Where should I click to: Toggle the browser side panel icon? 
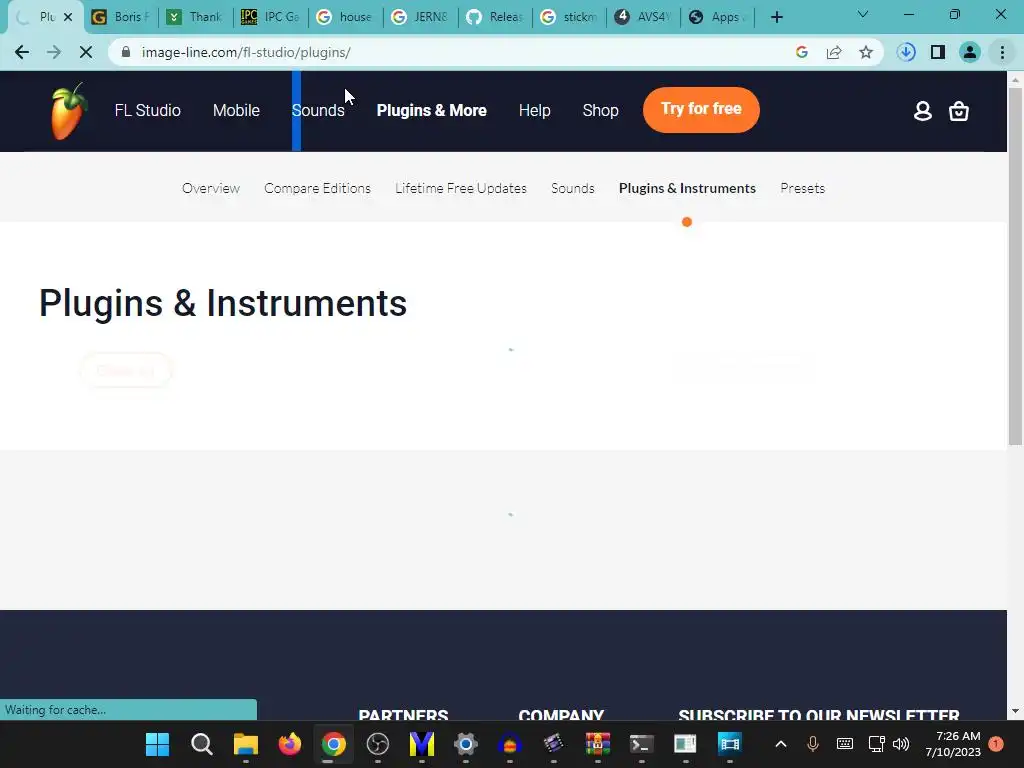coord(938,52)
